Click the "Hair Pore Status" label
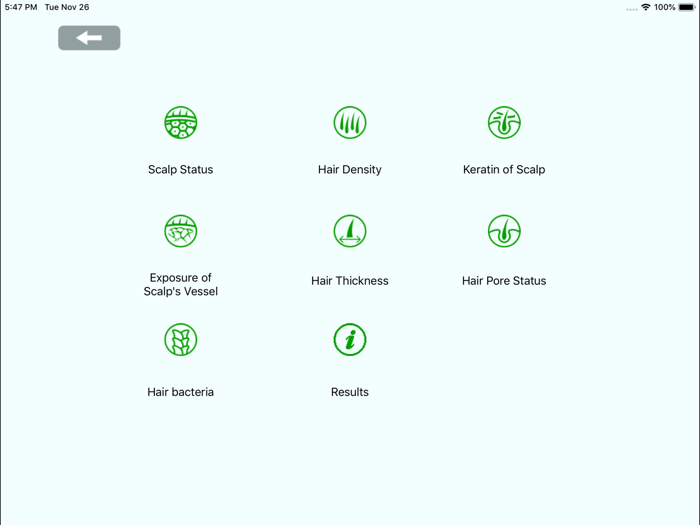Image resolution: width=700 pixels, height=525 pixels. point(504,281)
